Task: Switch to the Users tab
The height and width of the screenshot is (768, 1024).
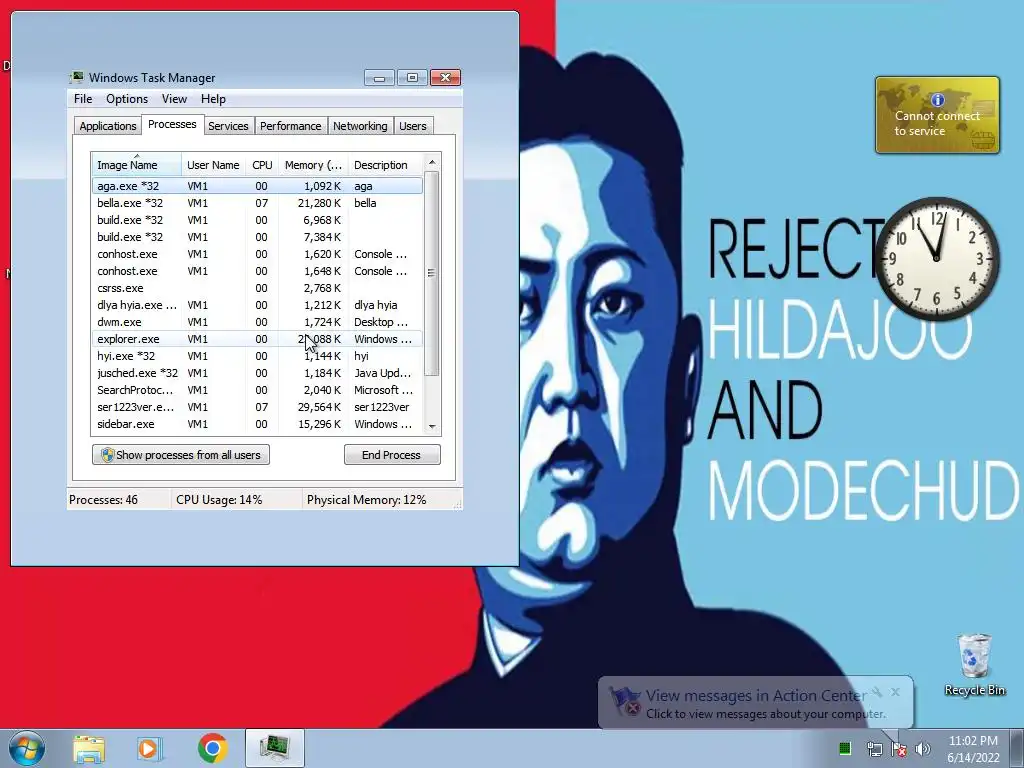Action: pyautogui.click(x=413, y=126)
